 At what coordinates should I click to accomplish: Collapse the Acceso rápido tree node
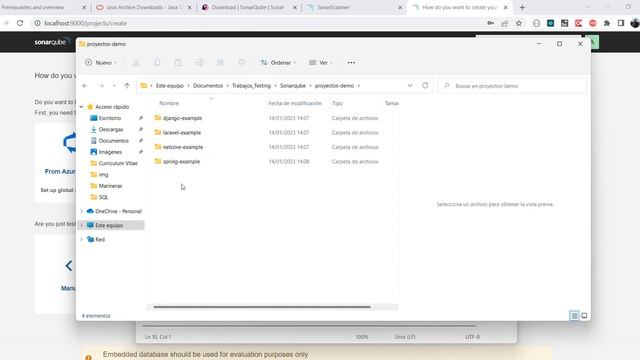coord(82,107)
